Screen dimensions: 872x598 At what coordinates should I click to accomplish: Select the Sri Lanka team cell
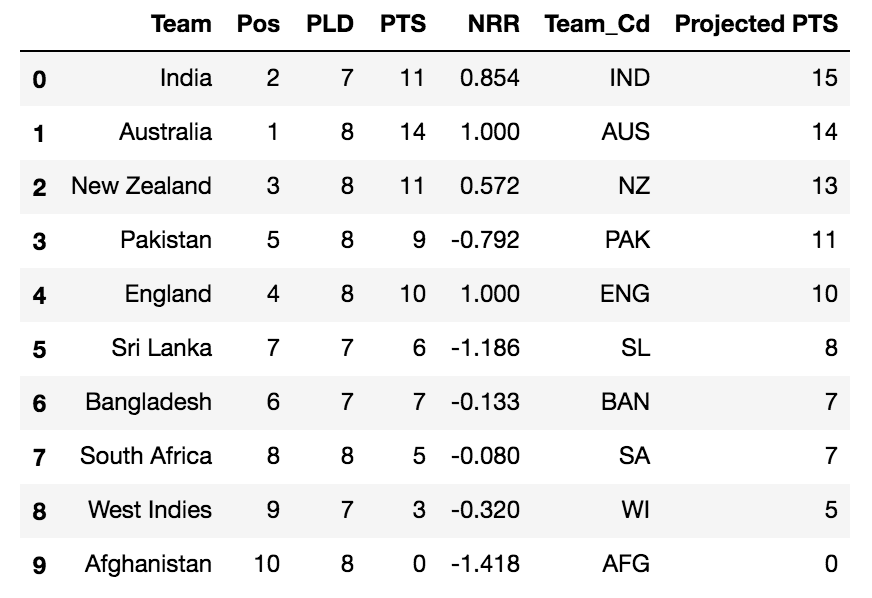pos(161,348)
